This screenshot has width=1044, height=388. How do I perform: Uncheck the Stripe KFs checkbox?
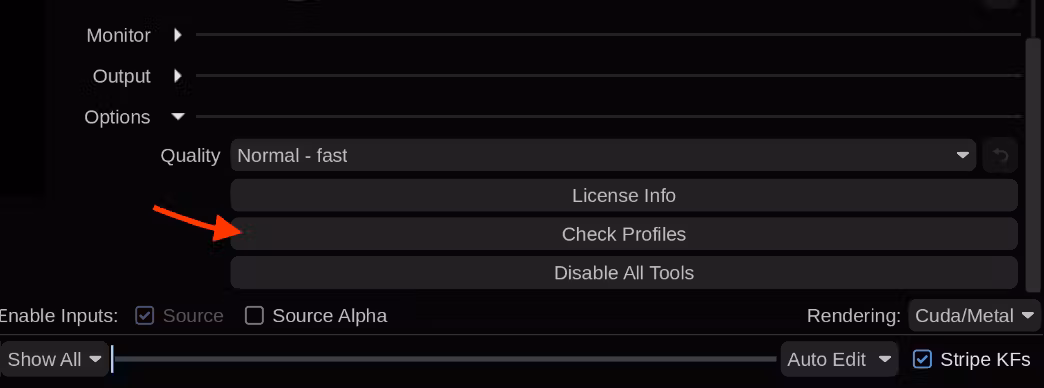coord(922,359)
